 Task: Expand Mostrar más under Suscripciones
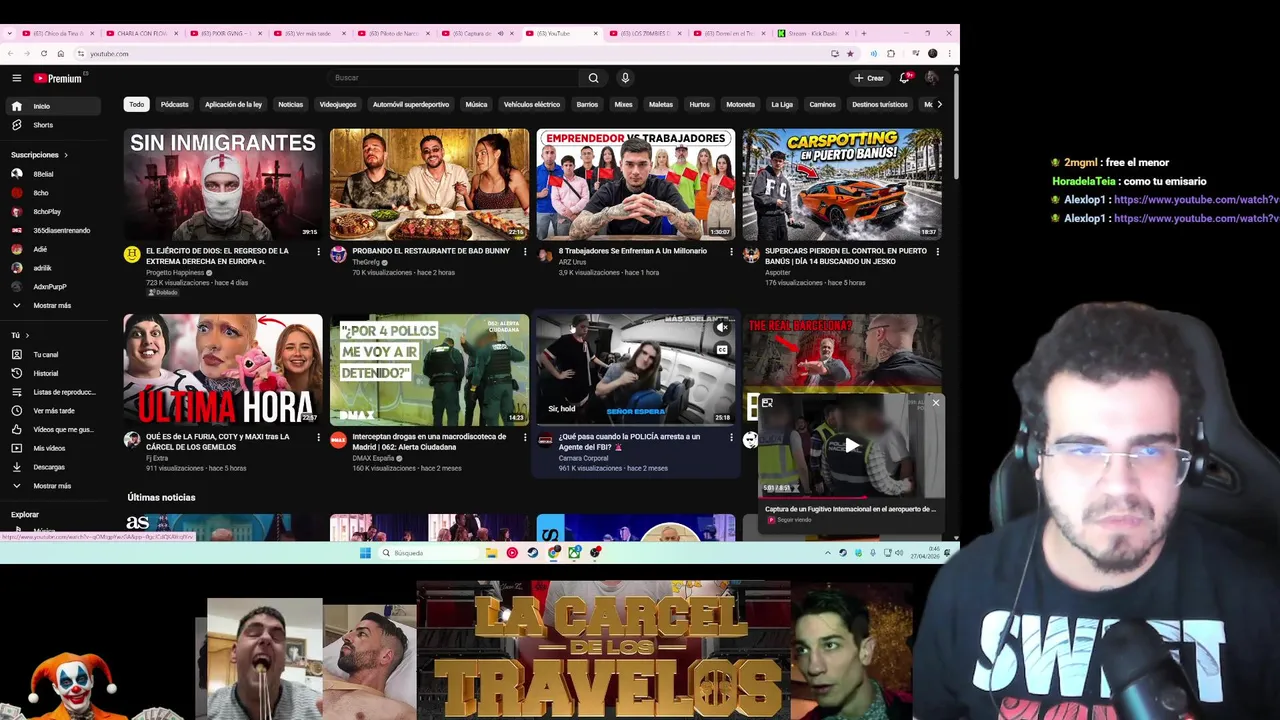point(51,305)
